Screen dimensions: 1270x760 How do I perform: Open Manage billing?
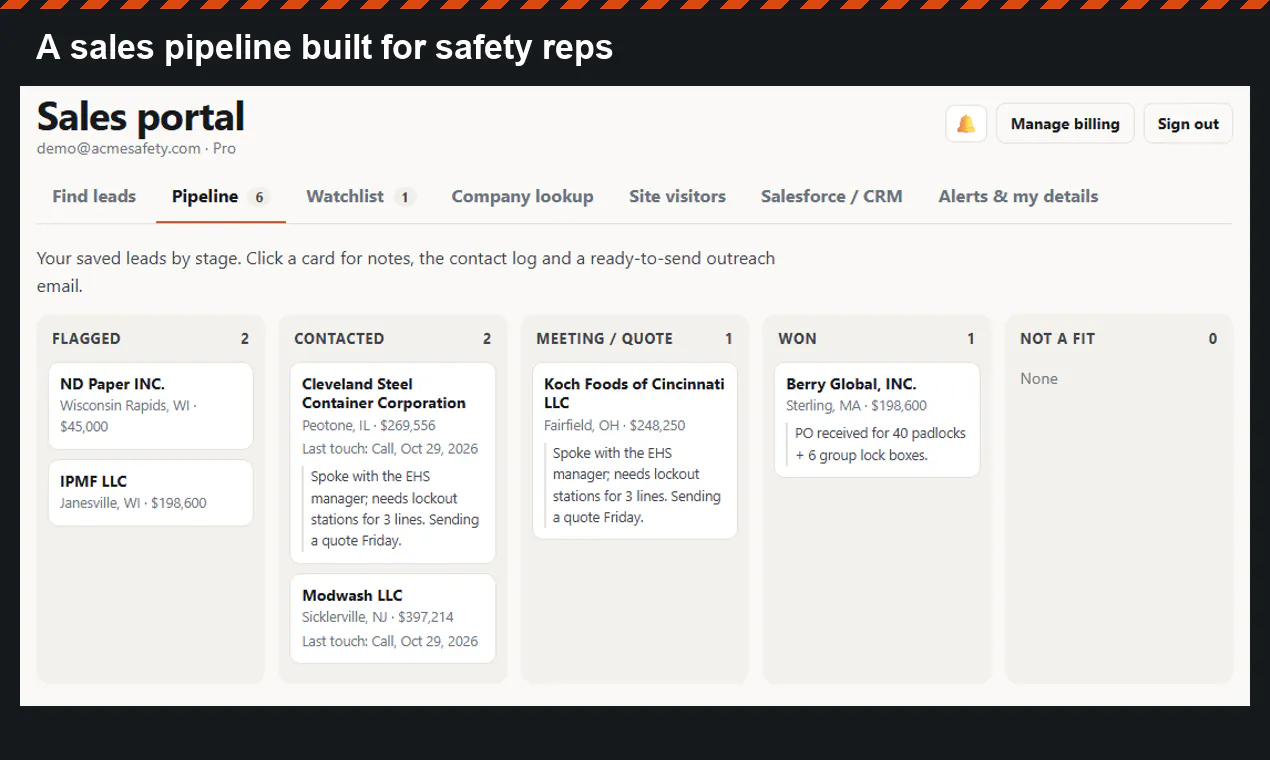tap(1065, 124)
